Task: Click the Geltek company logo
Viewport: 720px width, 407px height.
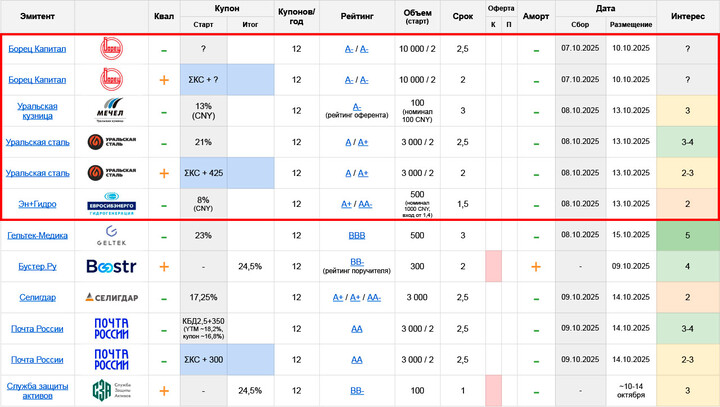Action: coord(111,235)
